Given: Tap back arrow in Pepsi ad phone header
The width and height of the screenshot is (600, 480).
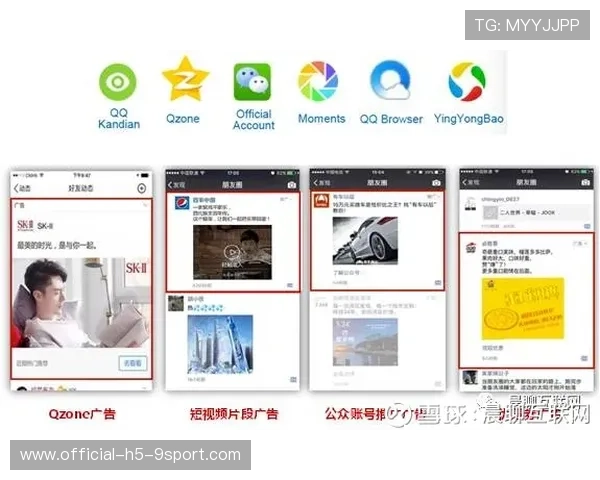Looking at the screenshot, I should [170, 185].
